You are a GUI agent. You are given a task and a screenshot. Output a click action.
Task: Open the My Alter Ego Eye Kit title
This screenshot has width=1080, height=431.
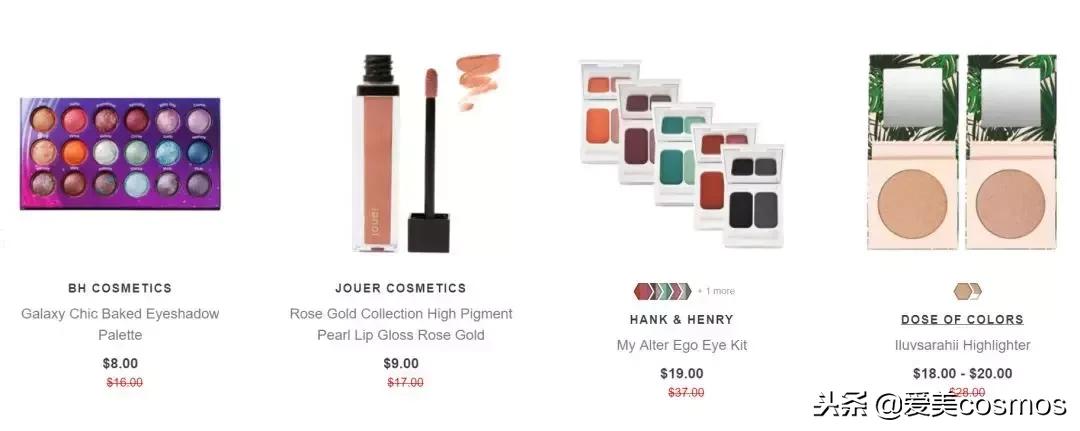(681, 345)
